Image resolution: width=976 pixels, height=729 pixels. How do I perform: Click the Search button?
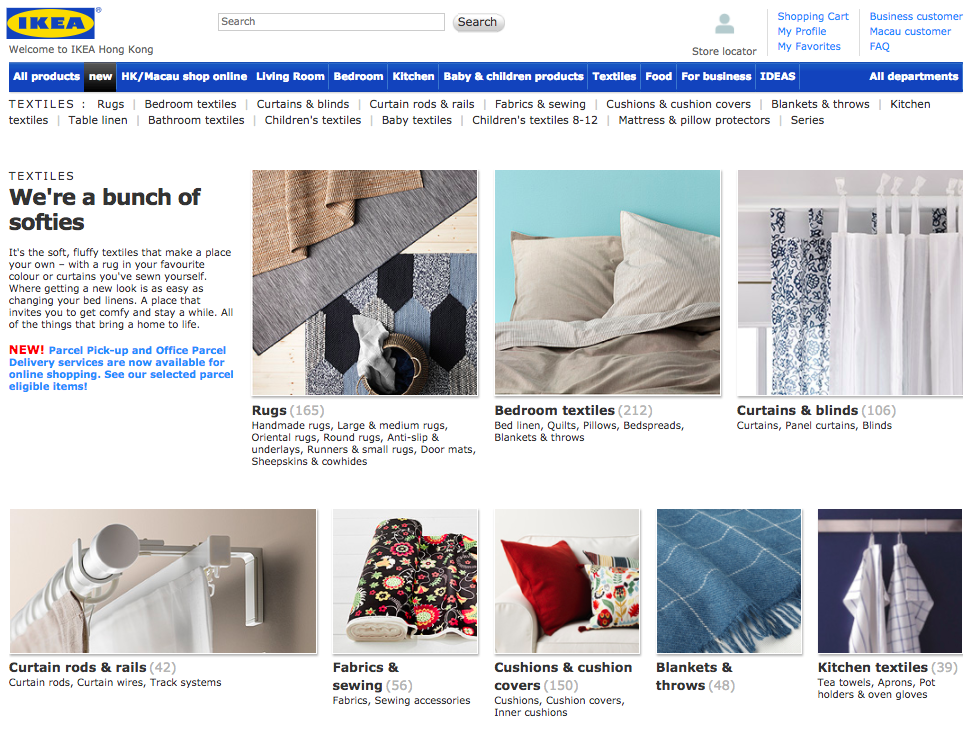pyautogui.click(x=477, y=21)
